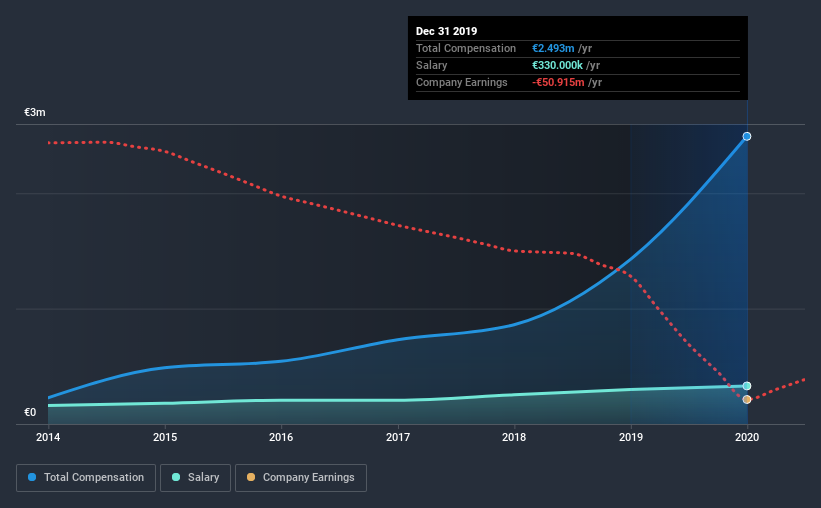Click the 2017 x-axis label
This screenshot has width=821, height=508.
tap(398, 437)
